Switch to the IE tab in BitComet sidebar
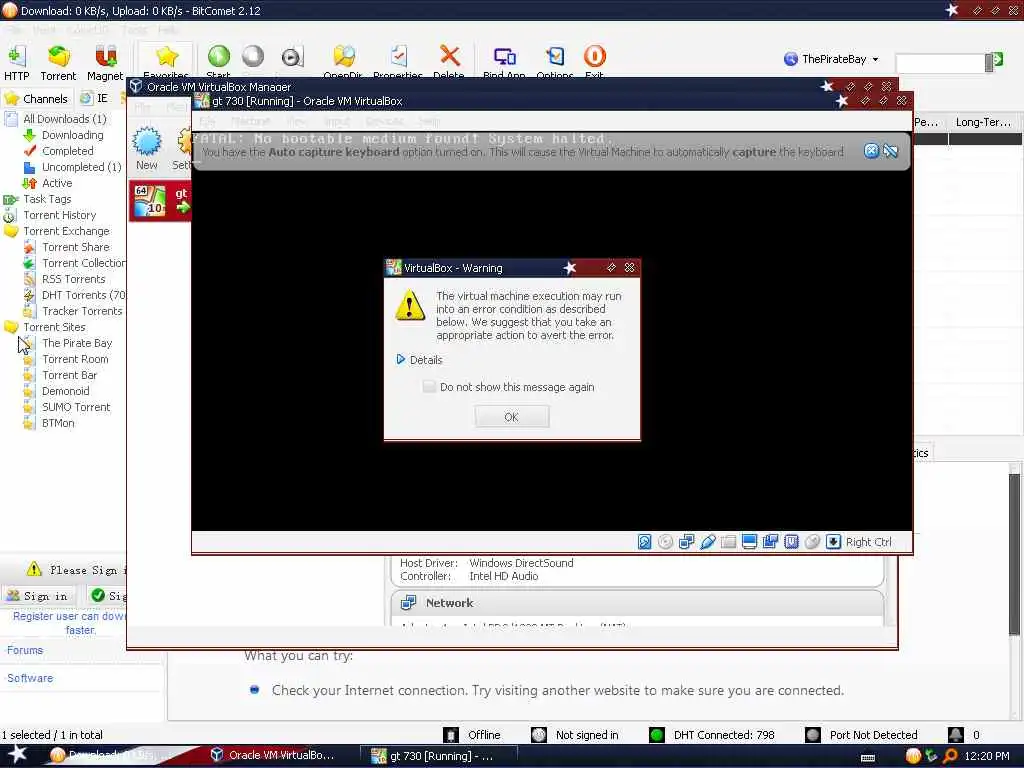 pos(95,98)
